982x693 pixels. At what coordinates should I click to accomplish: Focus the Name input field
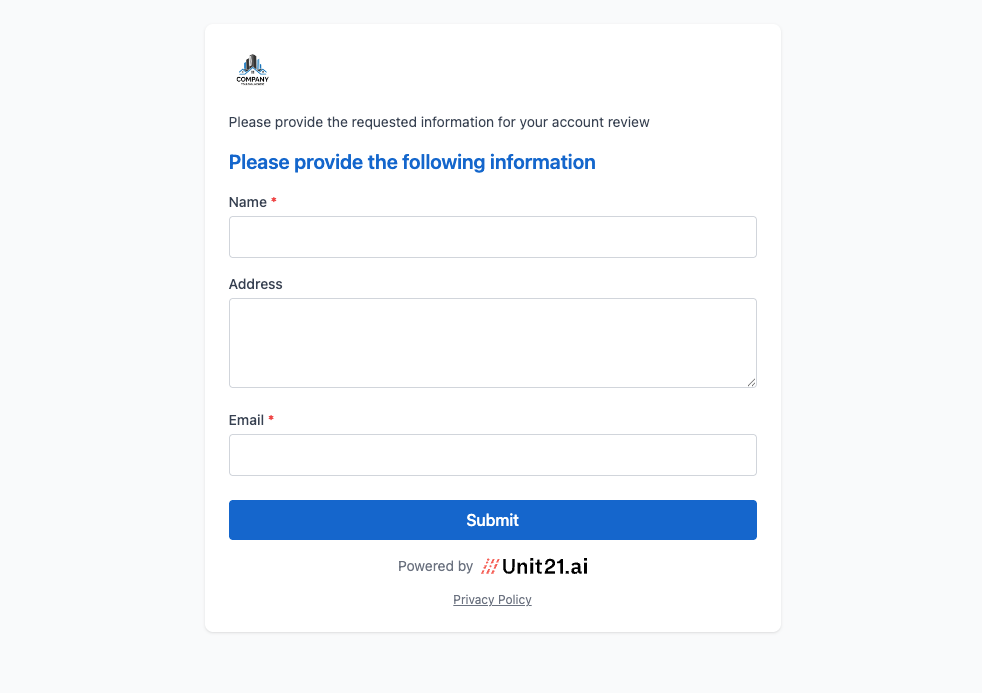click(493, 237)
